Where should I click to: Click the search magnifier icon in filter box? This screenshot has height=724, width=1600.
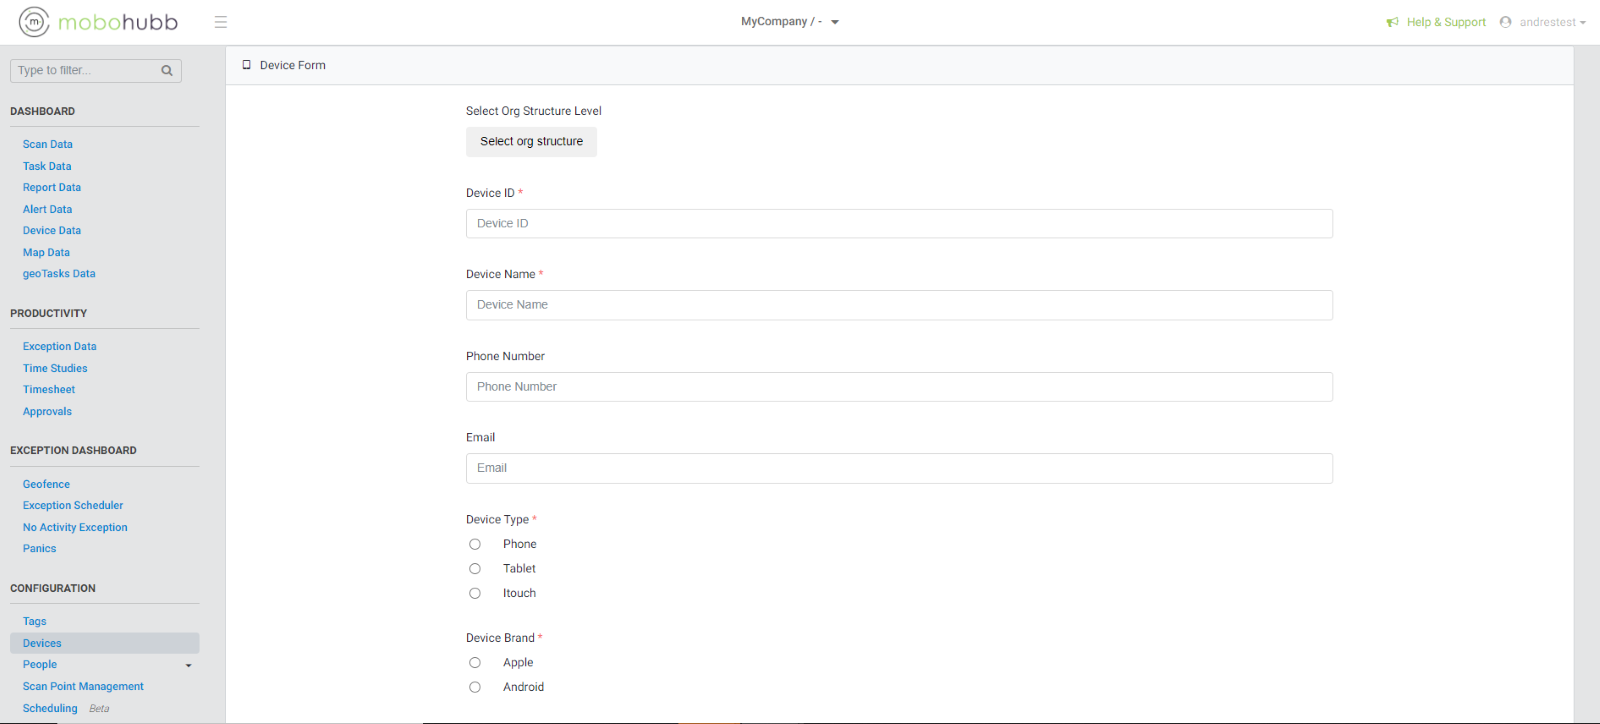[167, 71]
